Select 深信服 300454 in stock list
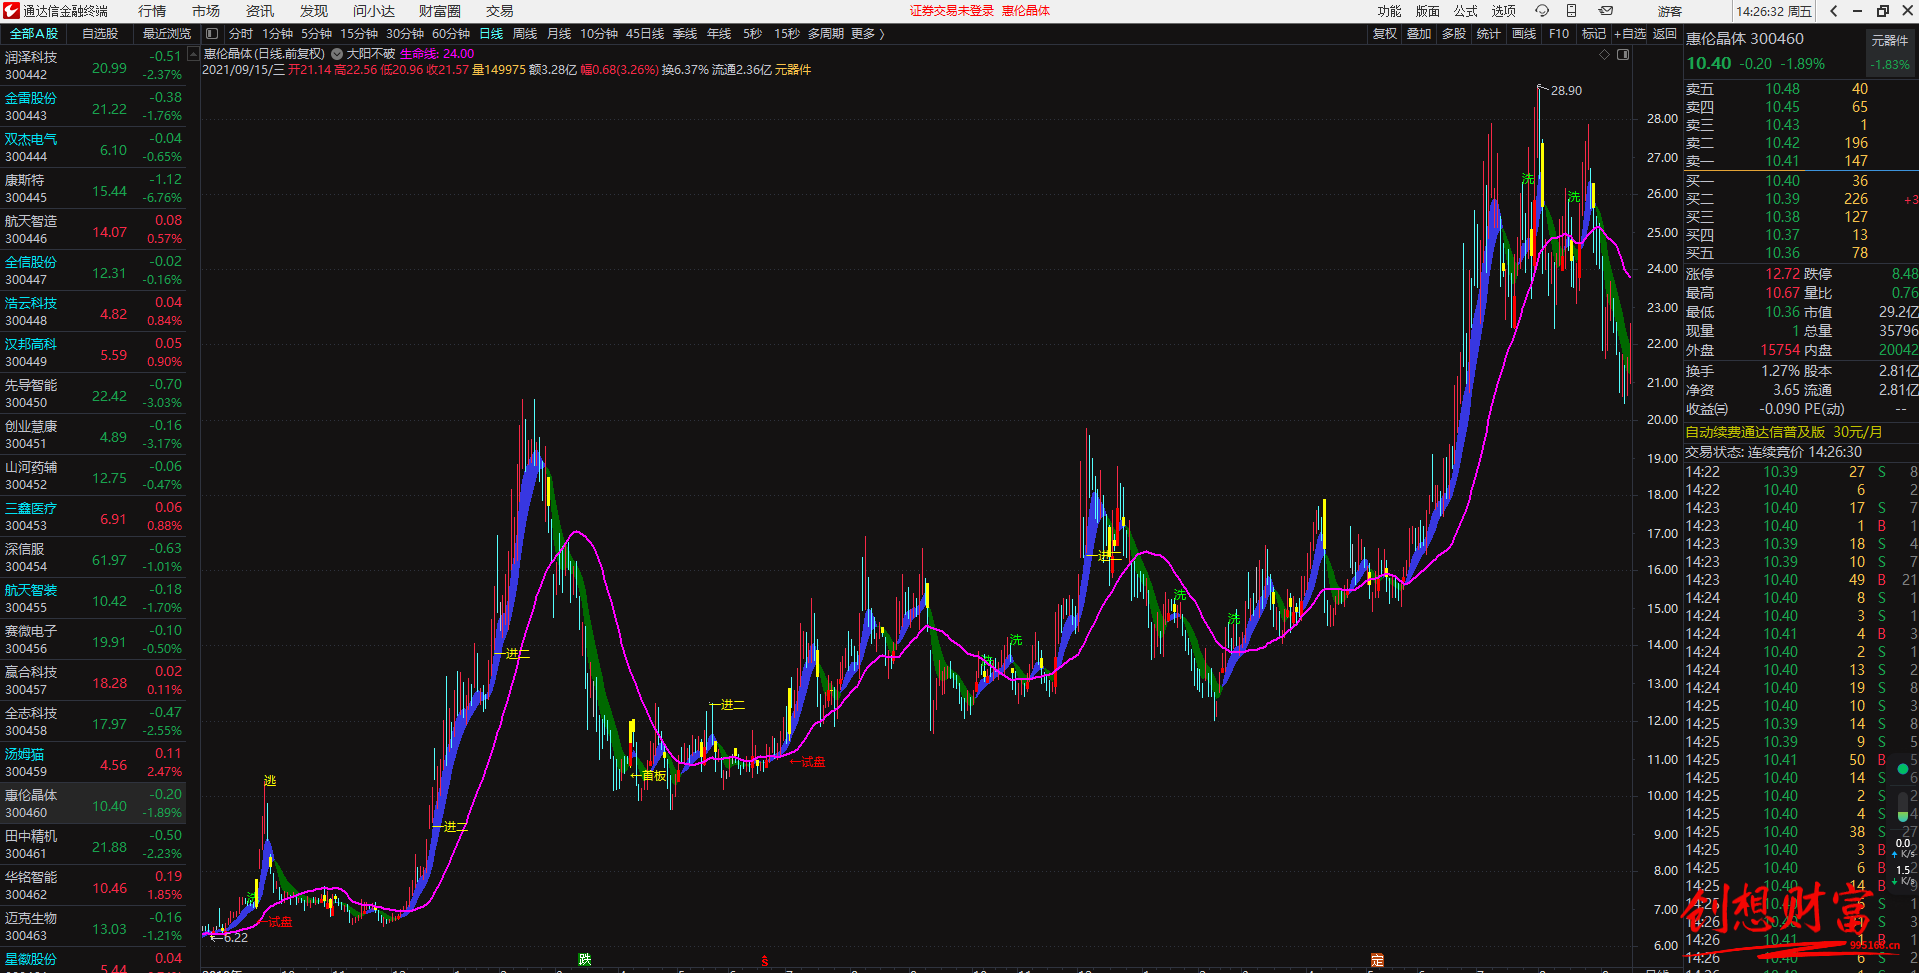The height and width of the screenshot is (973, 1919). pos(93,557)
